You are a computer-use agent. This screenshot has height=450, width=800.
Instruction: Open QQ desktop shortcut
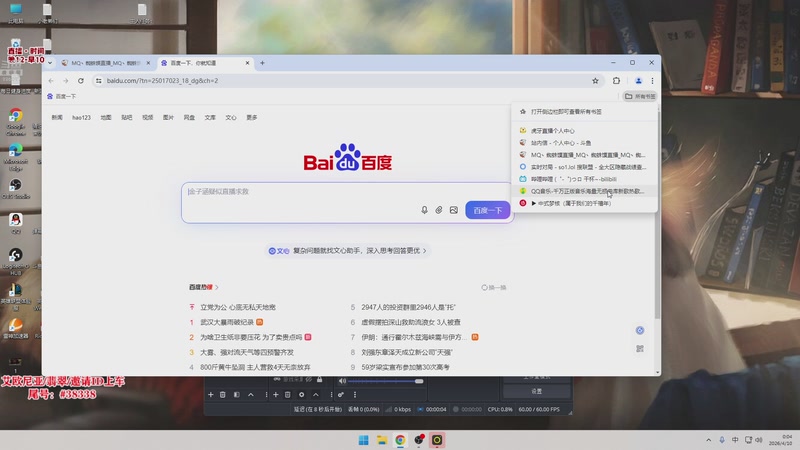pos(16,223)
